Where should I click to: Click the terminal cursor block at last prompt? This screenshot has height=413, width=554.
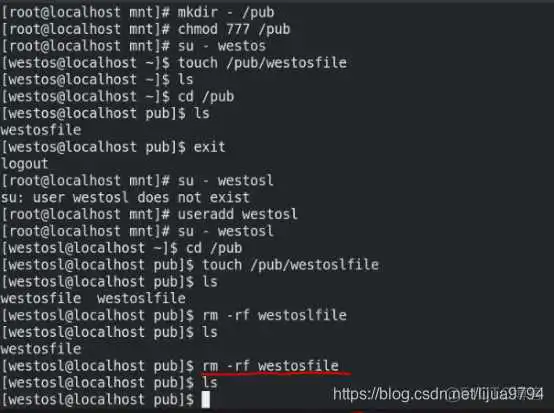pos(206,400)
